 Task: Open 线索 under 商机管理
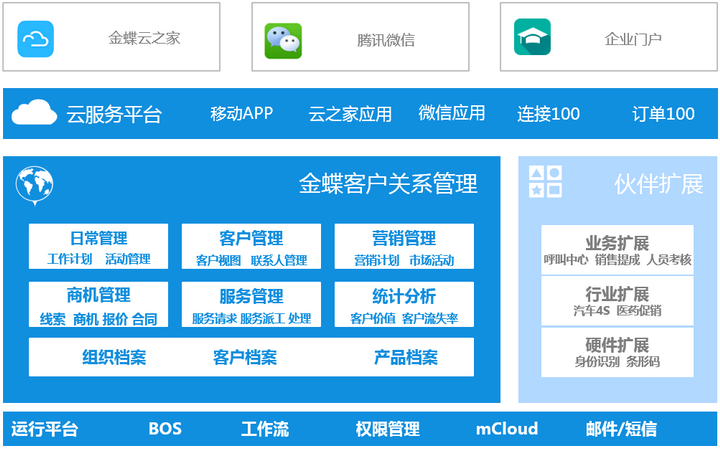click(52, 319)
